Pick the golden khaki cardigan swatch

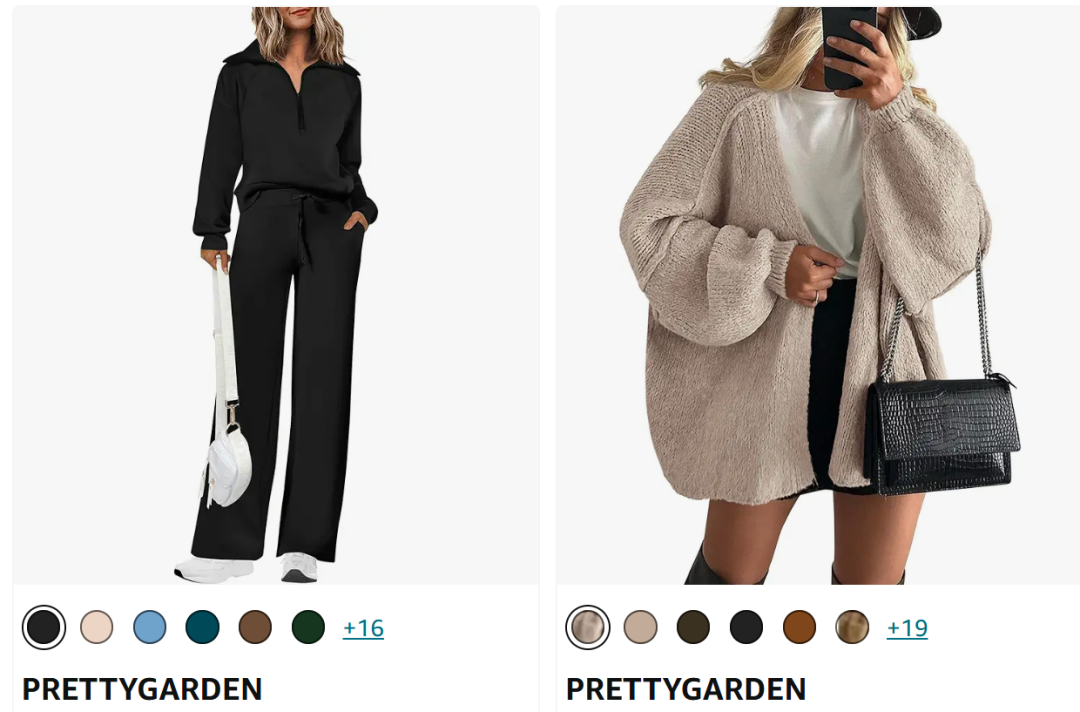[852, 627]
